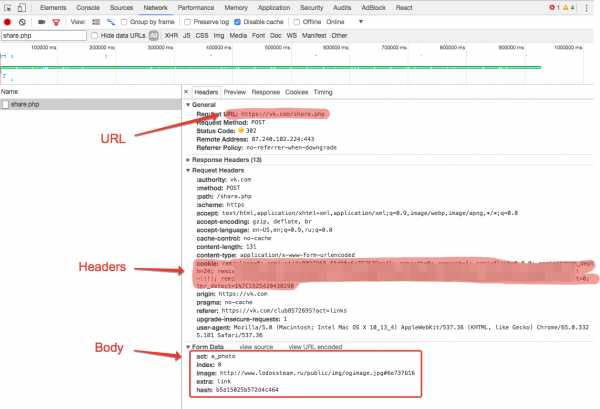Open the DevTools three-dot menu

[x=586, y=7]
